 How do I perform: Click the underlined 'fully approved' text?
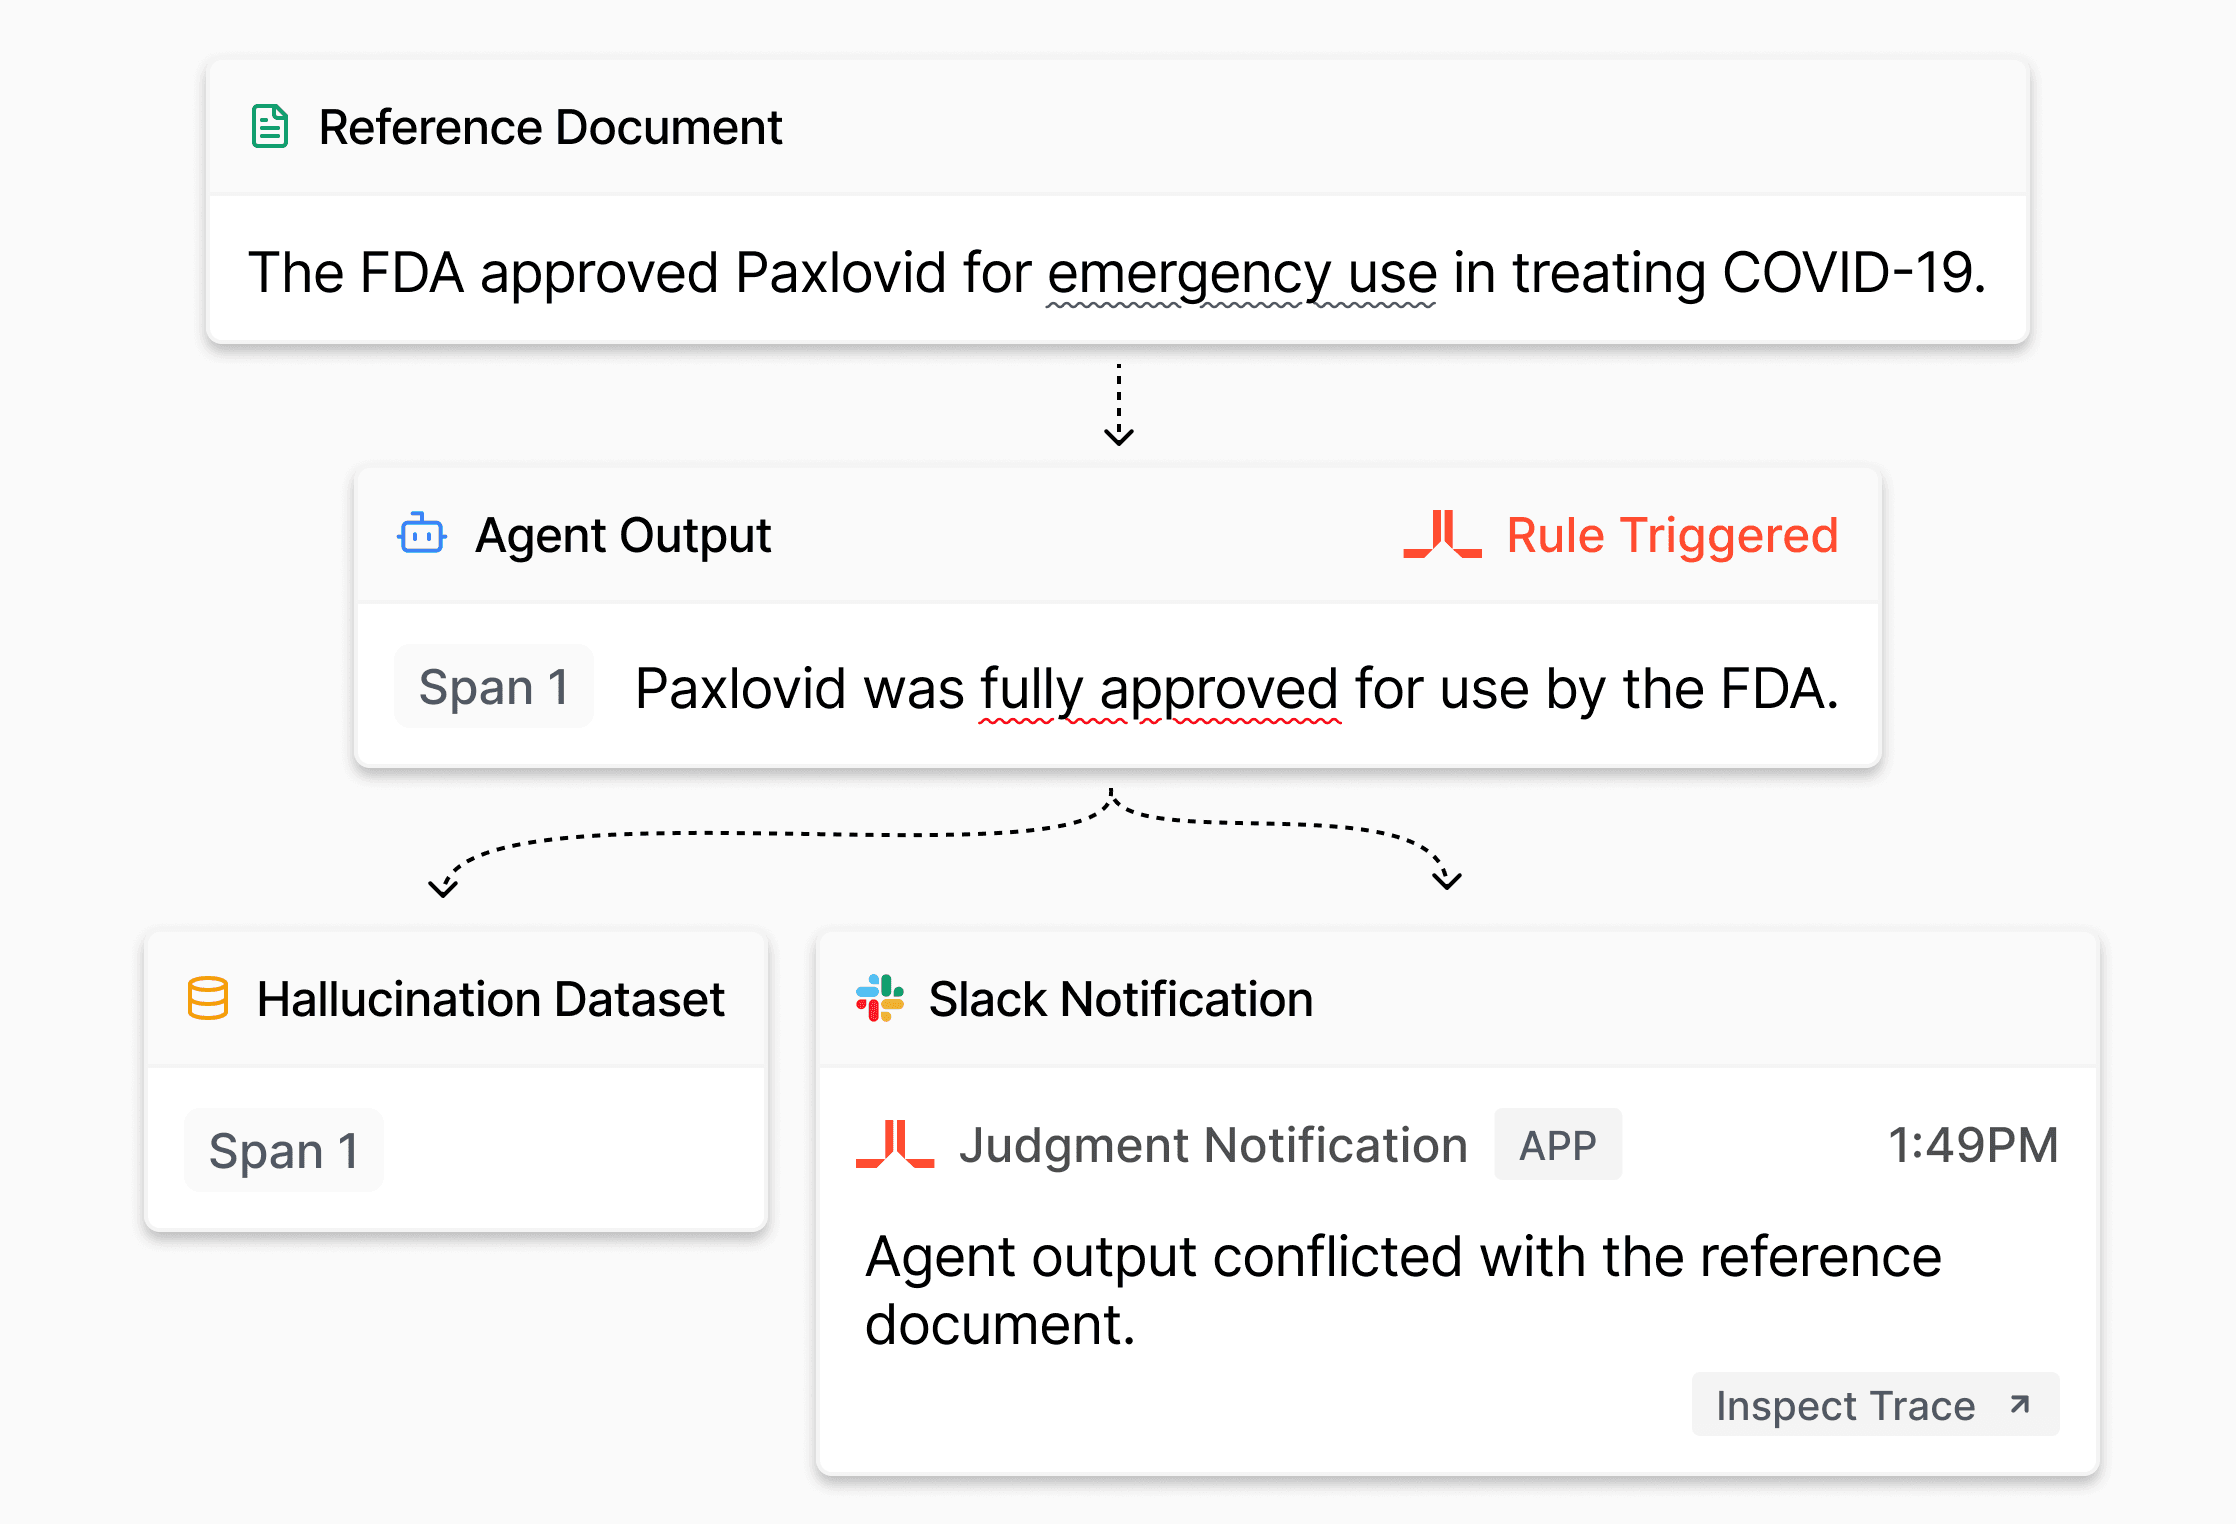1158,688
